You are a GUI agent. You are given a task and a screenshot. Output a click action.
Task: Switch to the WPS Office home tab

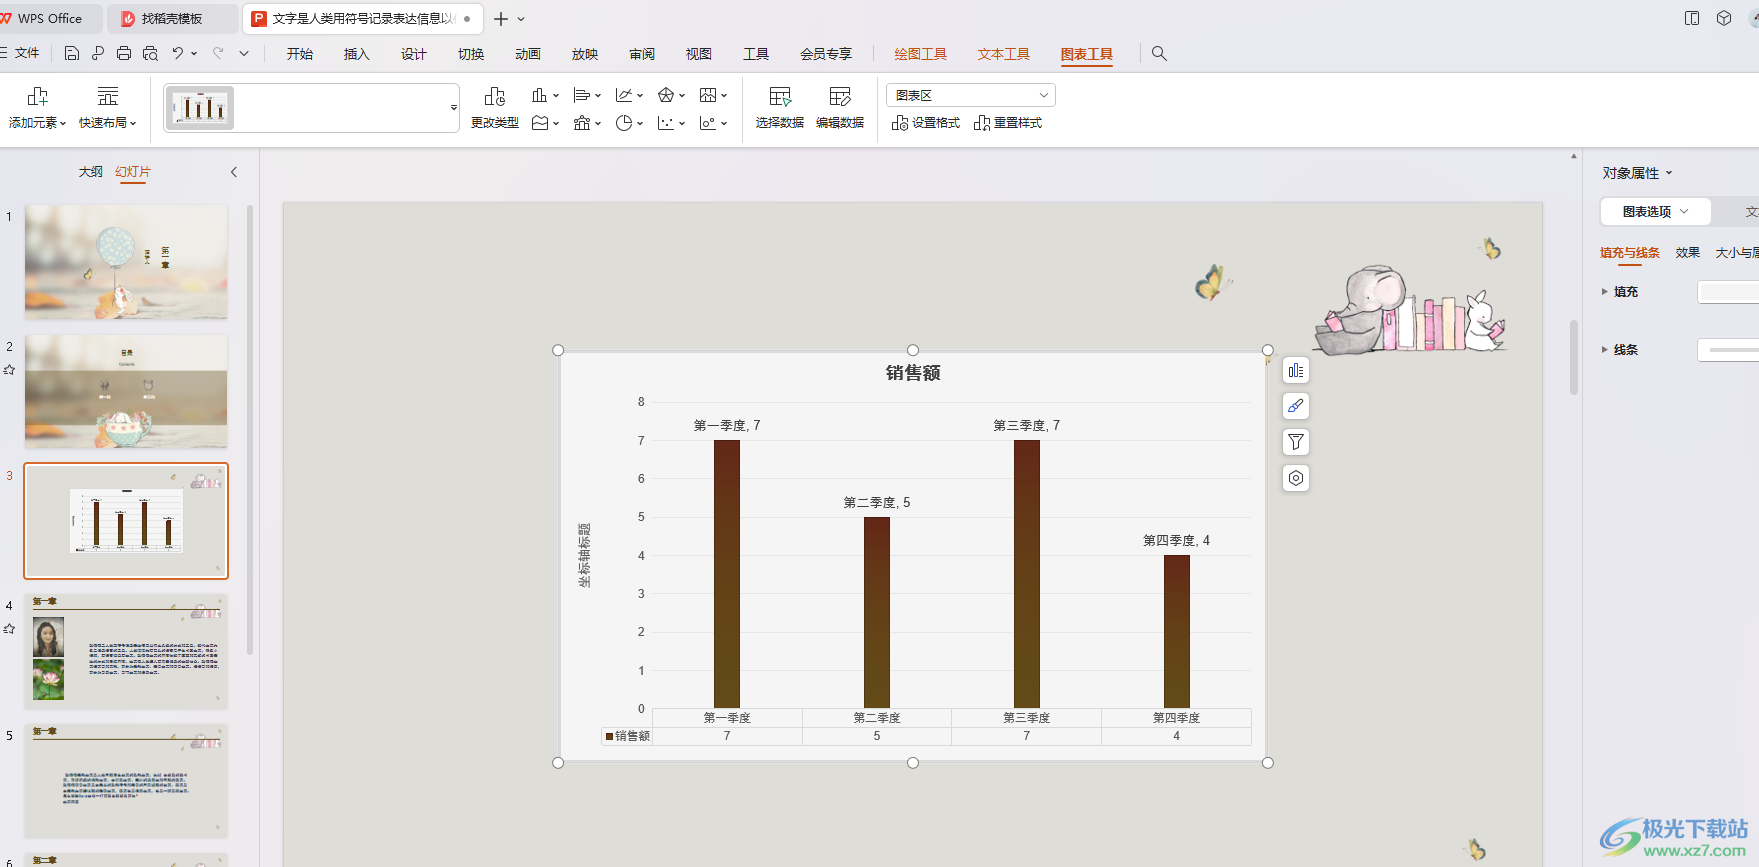coord(50,19)
